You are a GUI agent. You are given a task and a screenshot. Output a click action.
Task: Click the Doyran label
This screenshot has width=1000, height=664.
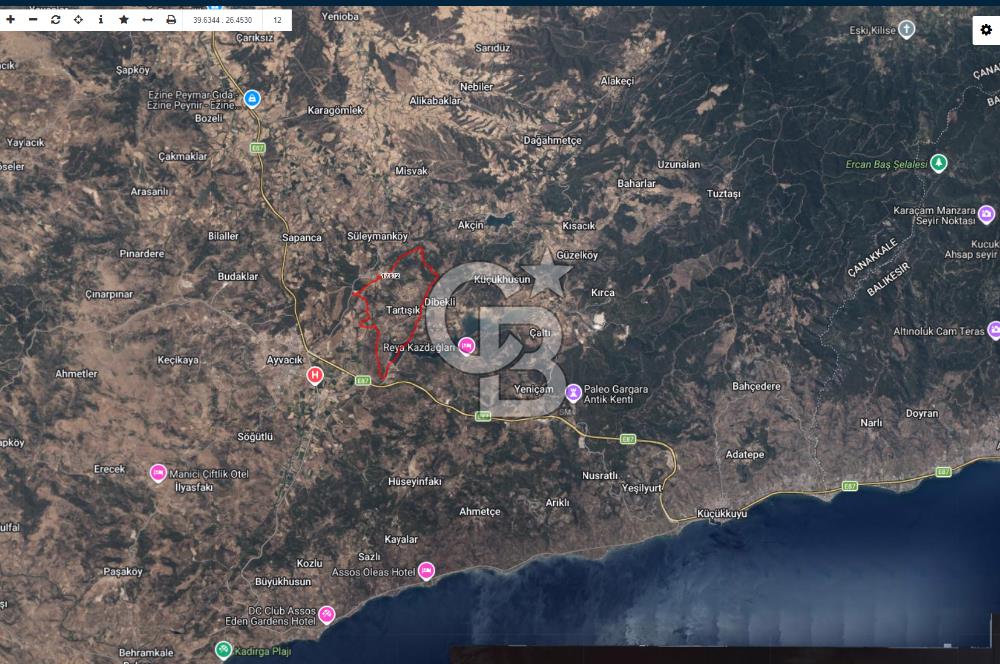pyautogui.click(x=922, y=413)
